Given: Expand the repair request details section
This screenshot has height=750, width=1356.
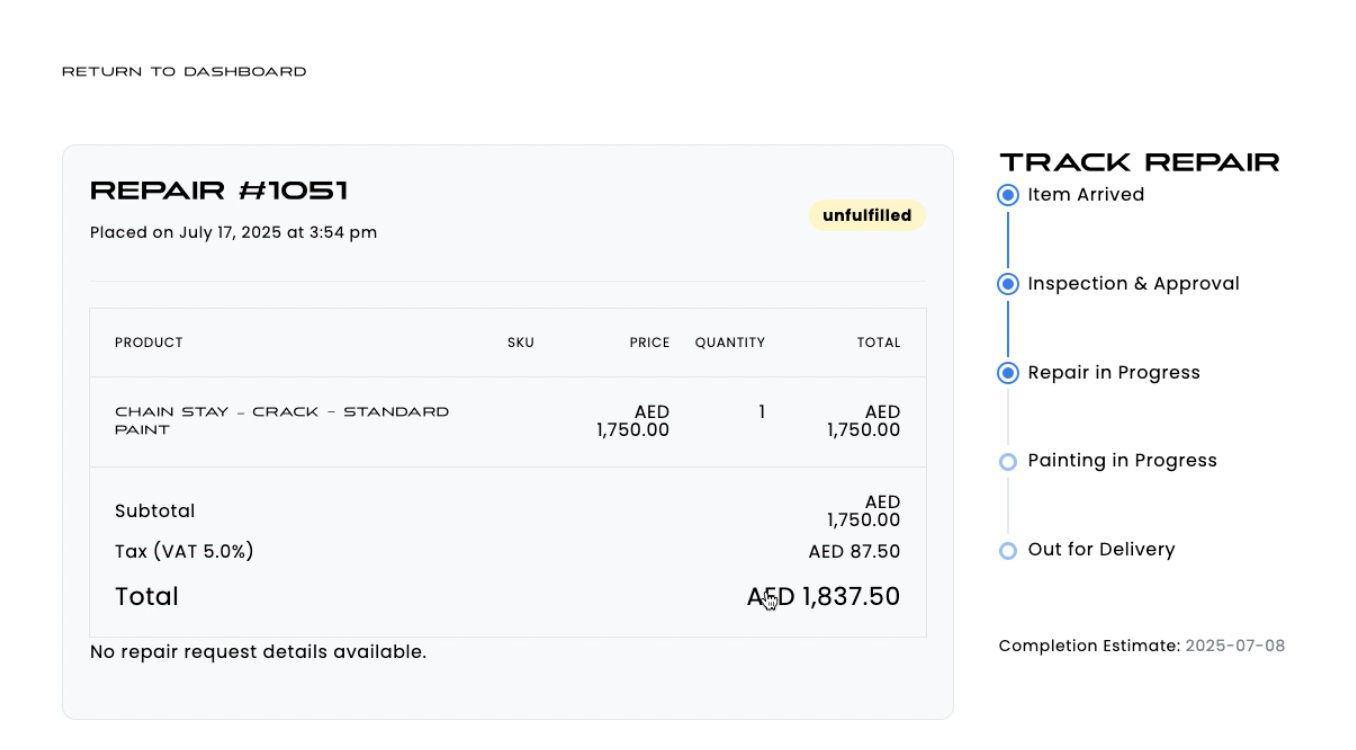Looking at the screenshot, I should (257, 650).
